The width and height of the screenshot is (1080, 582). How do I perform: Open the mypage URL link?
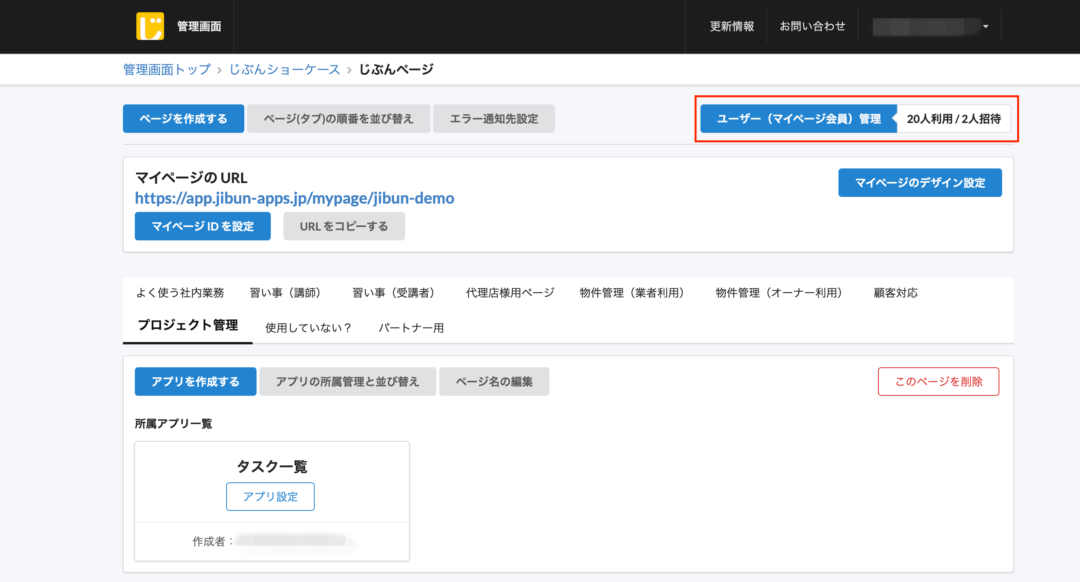294,198
